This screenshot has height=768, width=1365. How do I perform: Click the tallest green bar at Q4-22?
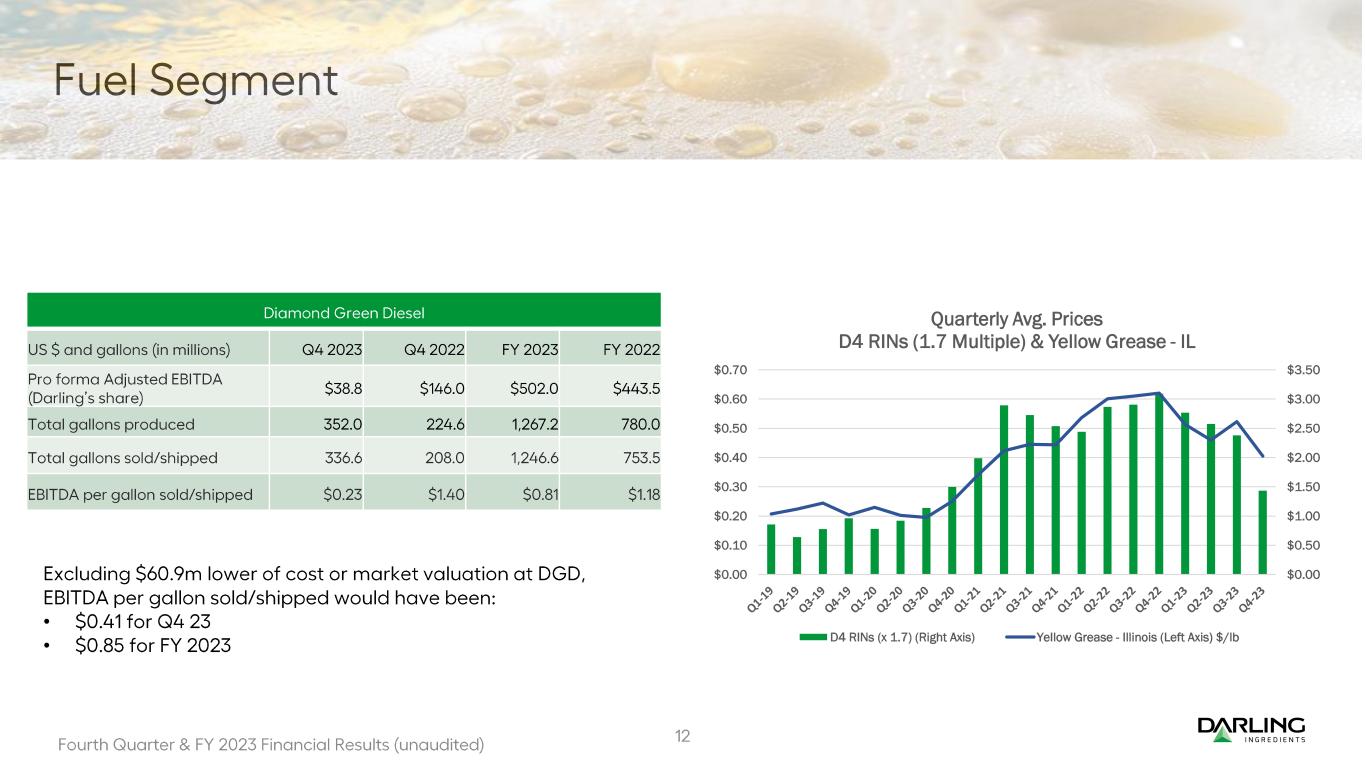(x=1159, y=485)
